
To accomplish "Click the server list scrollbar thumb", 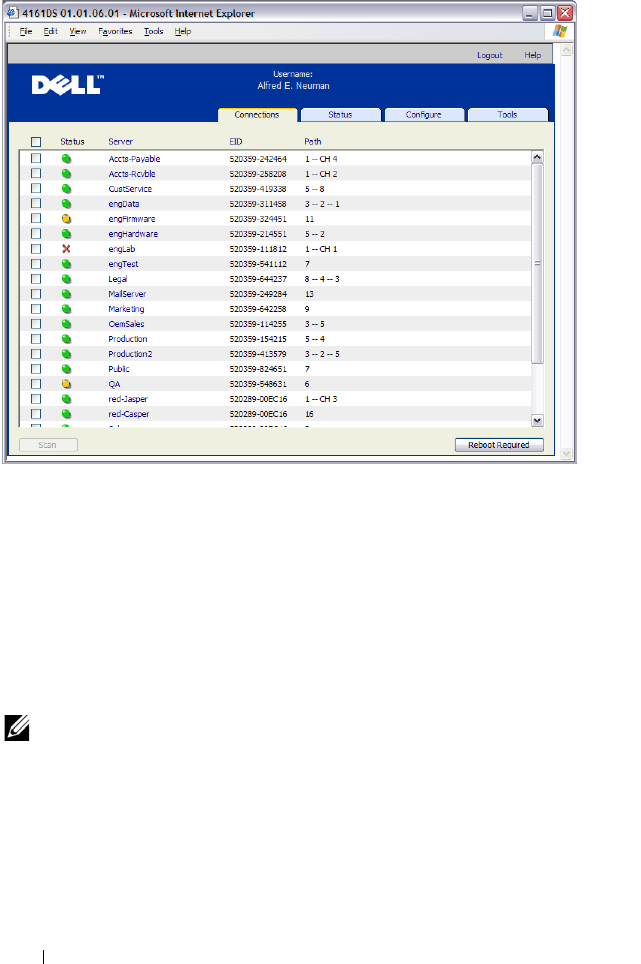I will tap(537, 264).
